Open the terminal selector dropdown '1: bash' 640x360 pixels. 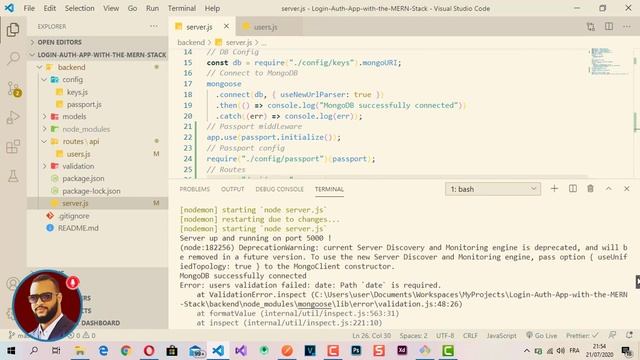[x=493, y=189]
